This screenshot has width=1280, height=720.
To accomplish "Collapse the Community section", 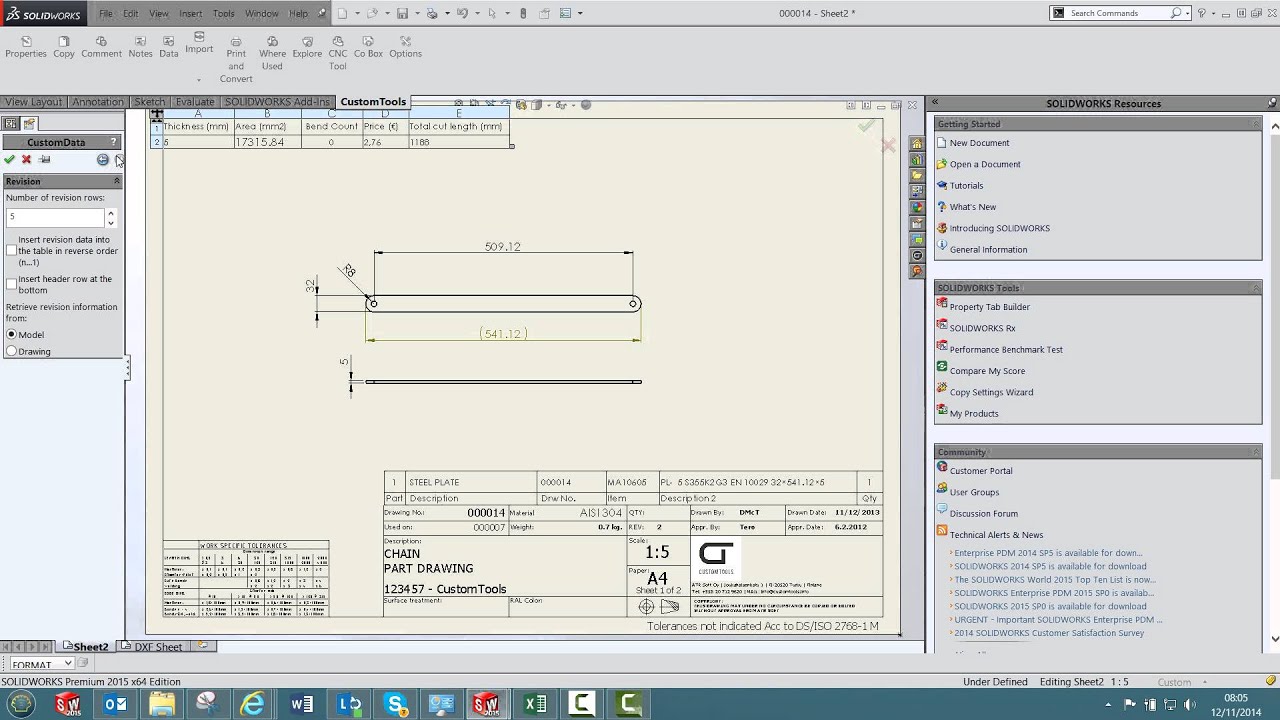I will click(1256, 452).
